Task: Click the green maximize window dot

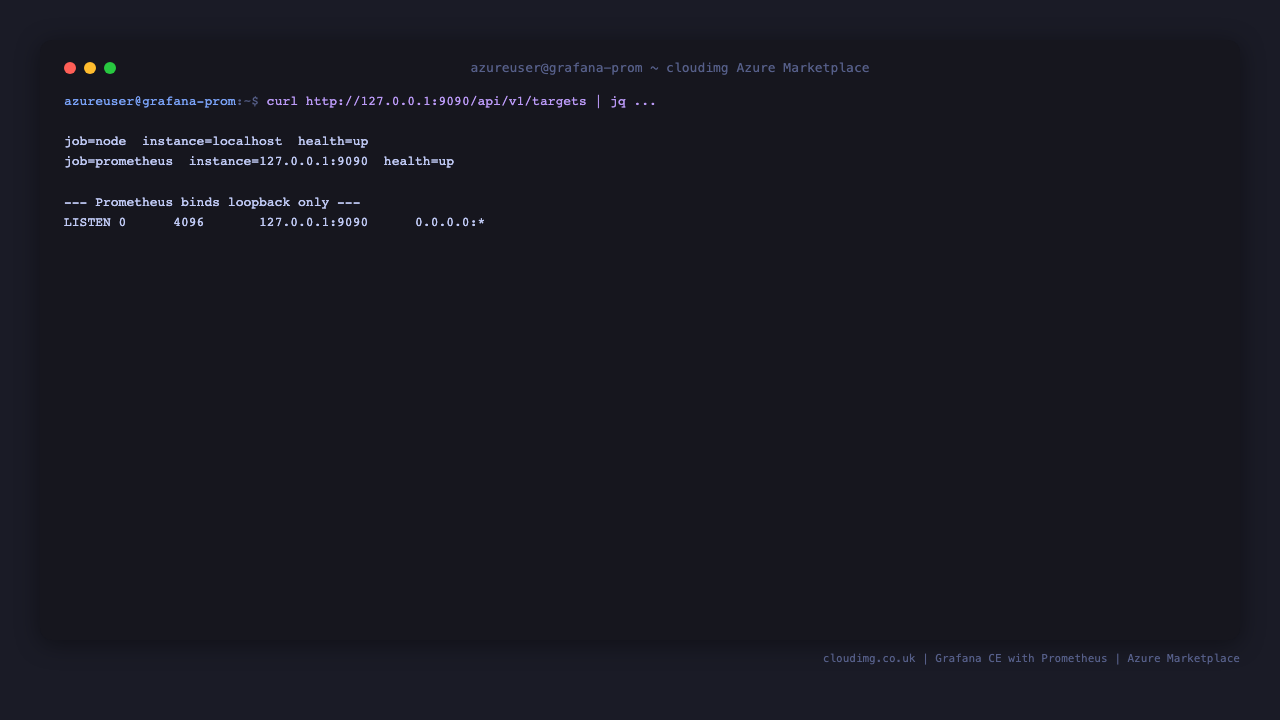Action: [110, 68]
